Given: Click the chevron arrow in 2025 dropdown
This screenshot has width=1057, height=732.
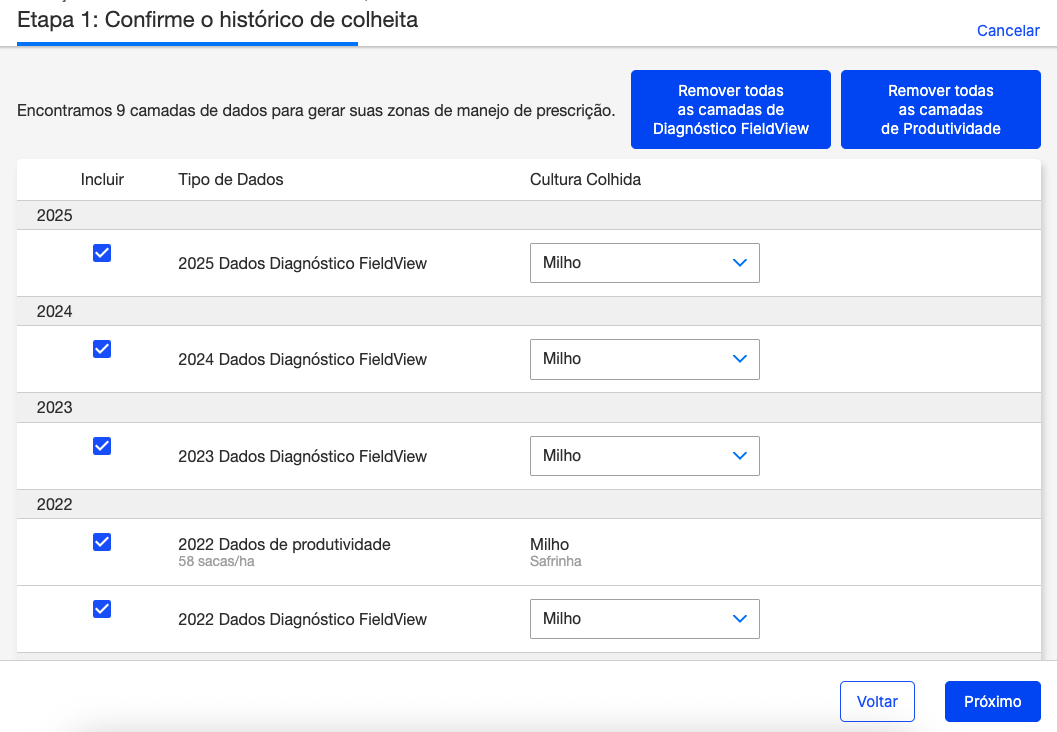Looking at the screenshot, I should coord(740,263).
